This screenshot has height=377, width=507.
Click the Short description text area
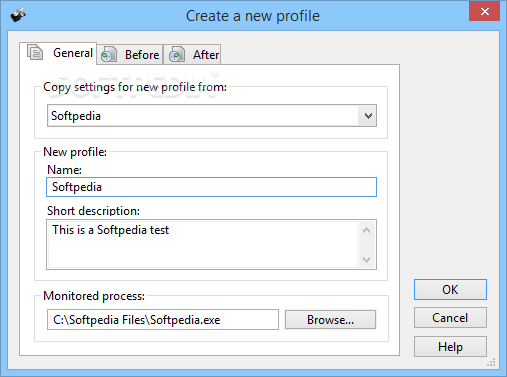click(211, 244)
